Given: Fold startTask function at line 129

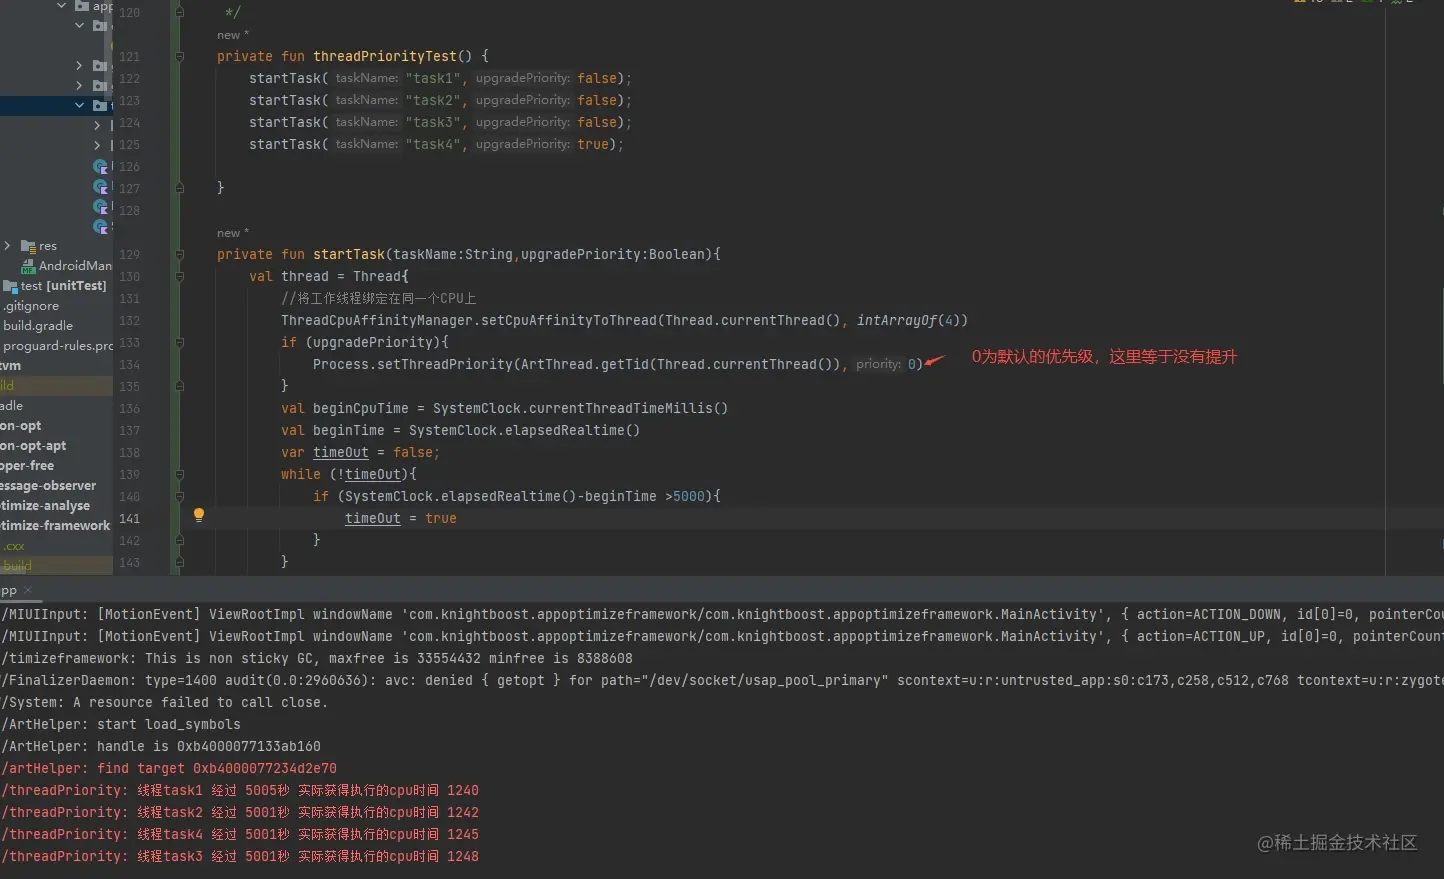Looking at the screenshot, I should [x=180, y=255].
